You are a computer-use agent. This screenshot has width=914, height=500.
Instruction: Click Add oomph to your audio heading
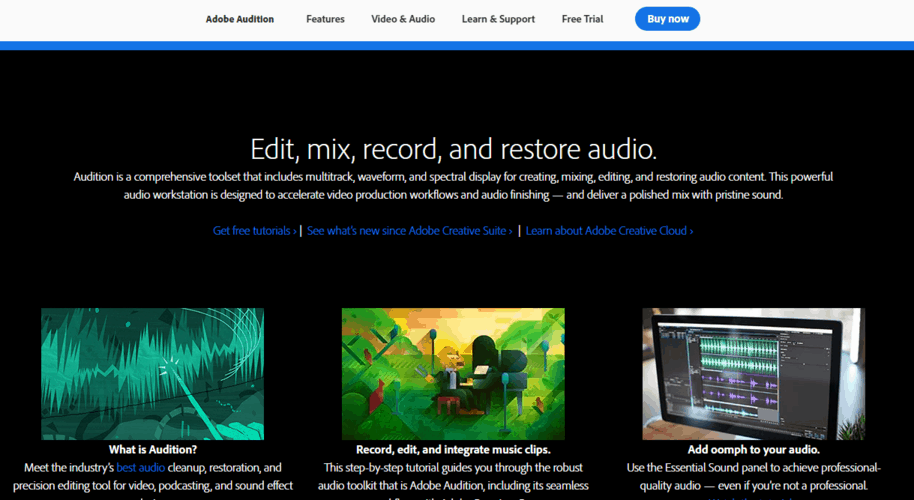754,449
